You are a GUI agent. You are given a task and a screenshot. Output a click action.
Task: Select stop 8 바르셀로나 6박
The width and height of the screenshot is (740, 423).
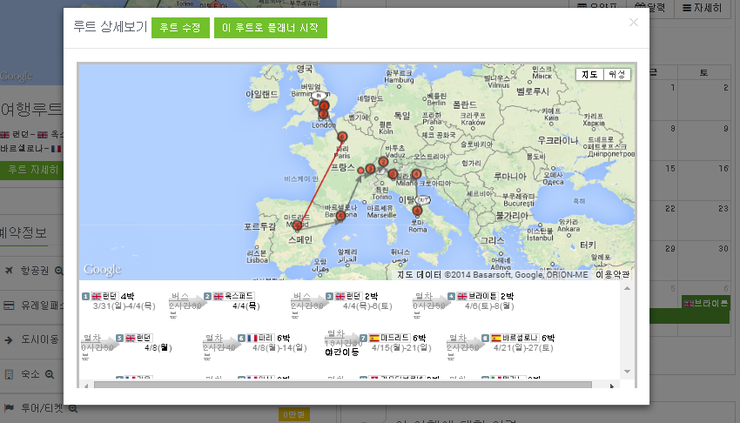click(x=518, y=338)
